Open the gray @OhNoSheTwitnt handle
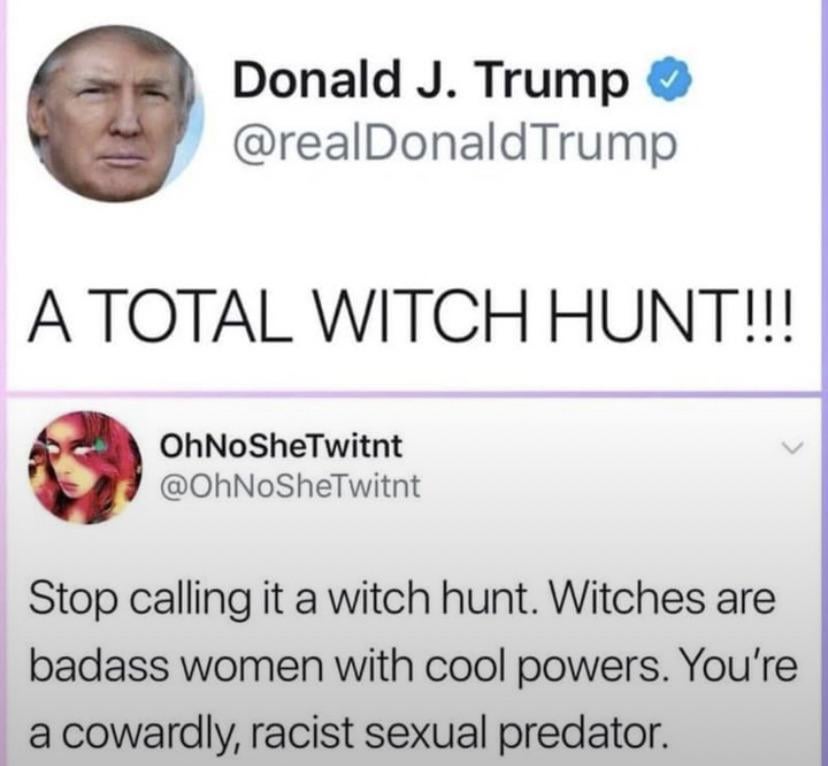 coord(290,486)
